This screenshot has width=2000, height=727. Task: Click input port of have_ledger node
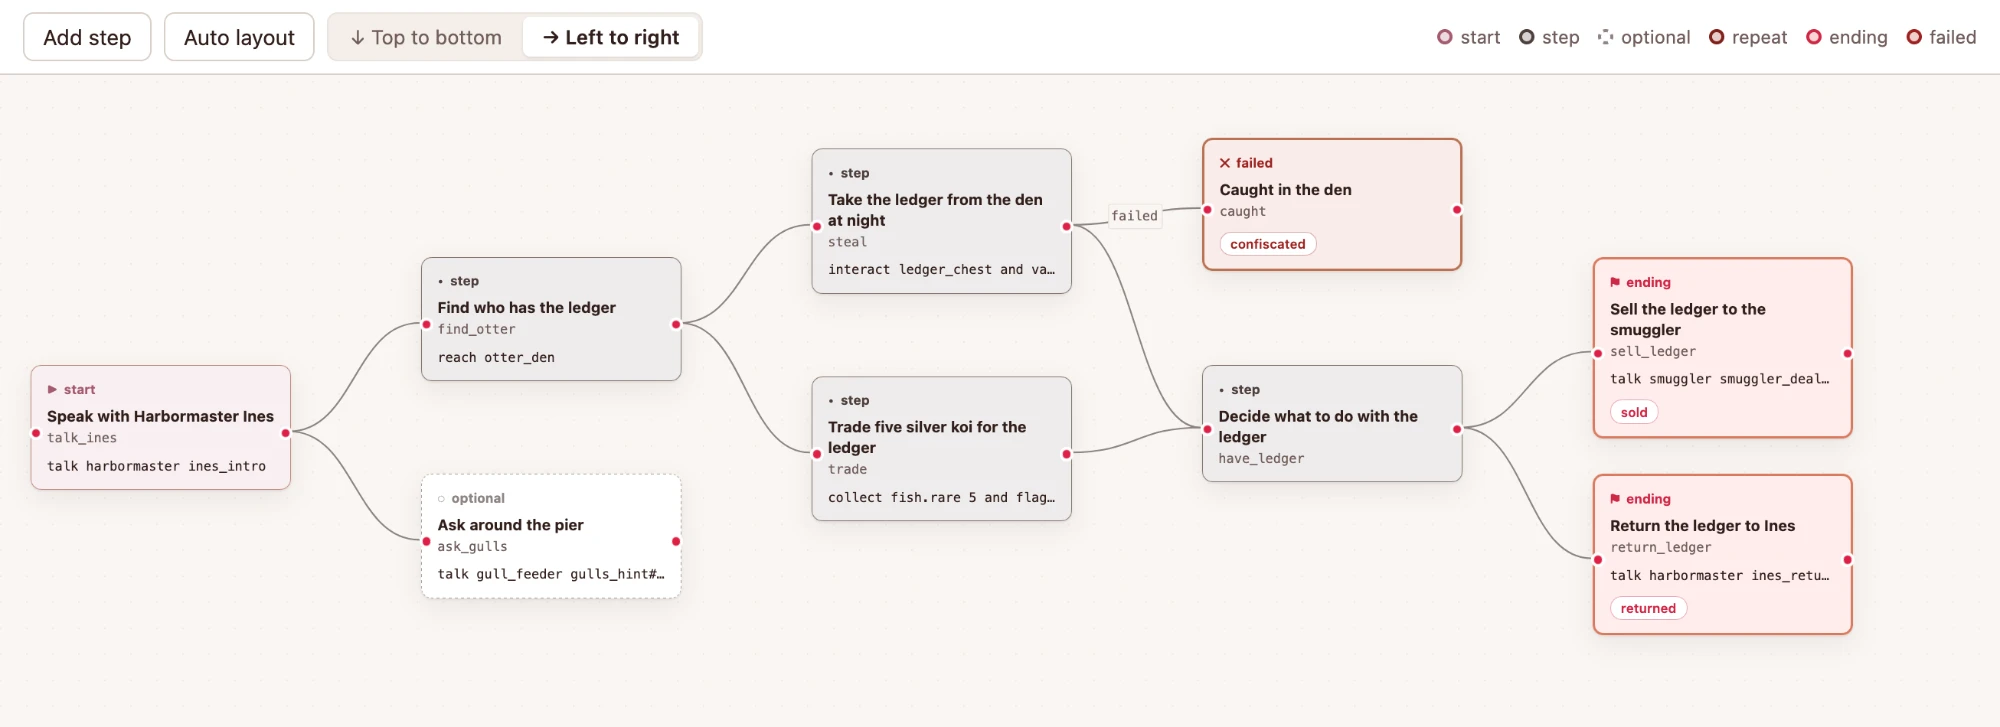[x=1207, y=429]
